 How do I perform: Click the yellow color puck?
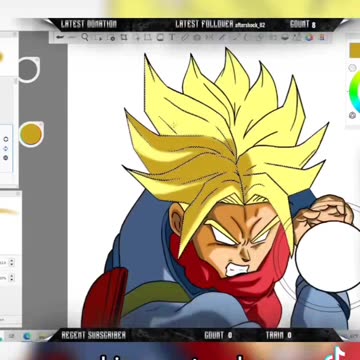[31, 134]
